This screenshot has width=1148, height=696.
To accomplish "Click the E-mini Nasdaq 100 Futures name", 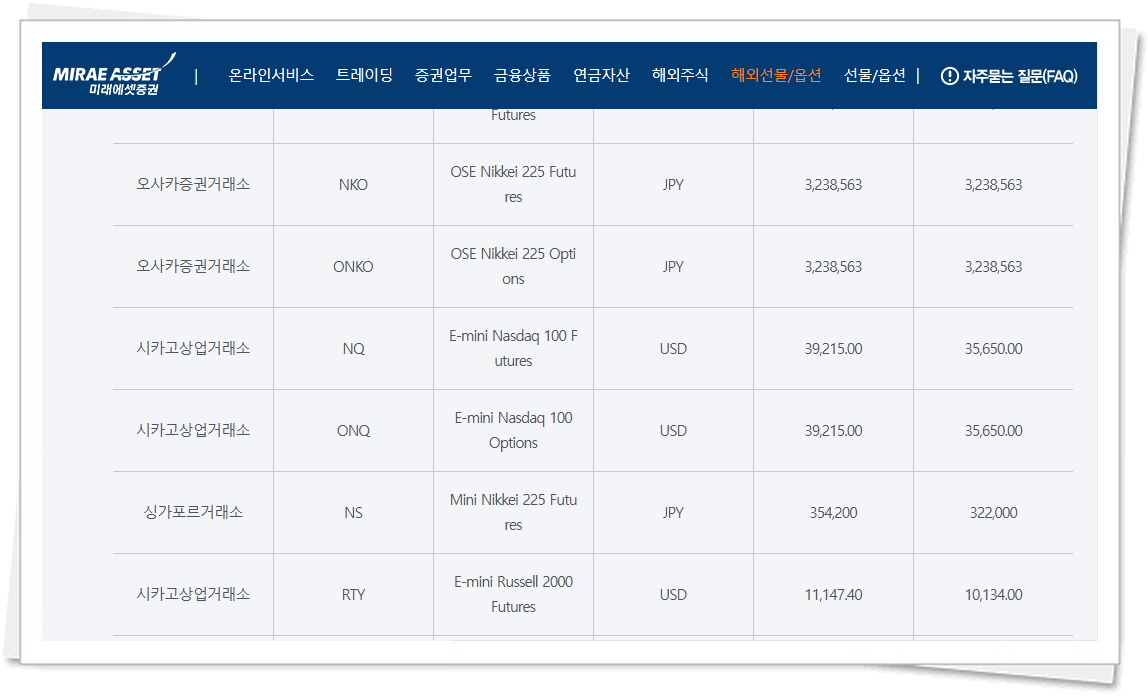I will click(x=513, y=349).
